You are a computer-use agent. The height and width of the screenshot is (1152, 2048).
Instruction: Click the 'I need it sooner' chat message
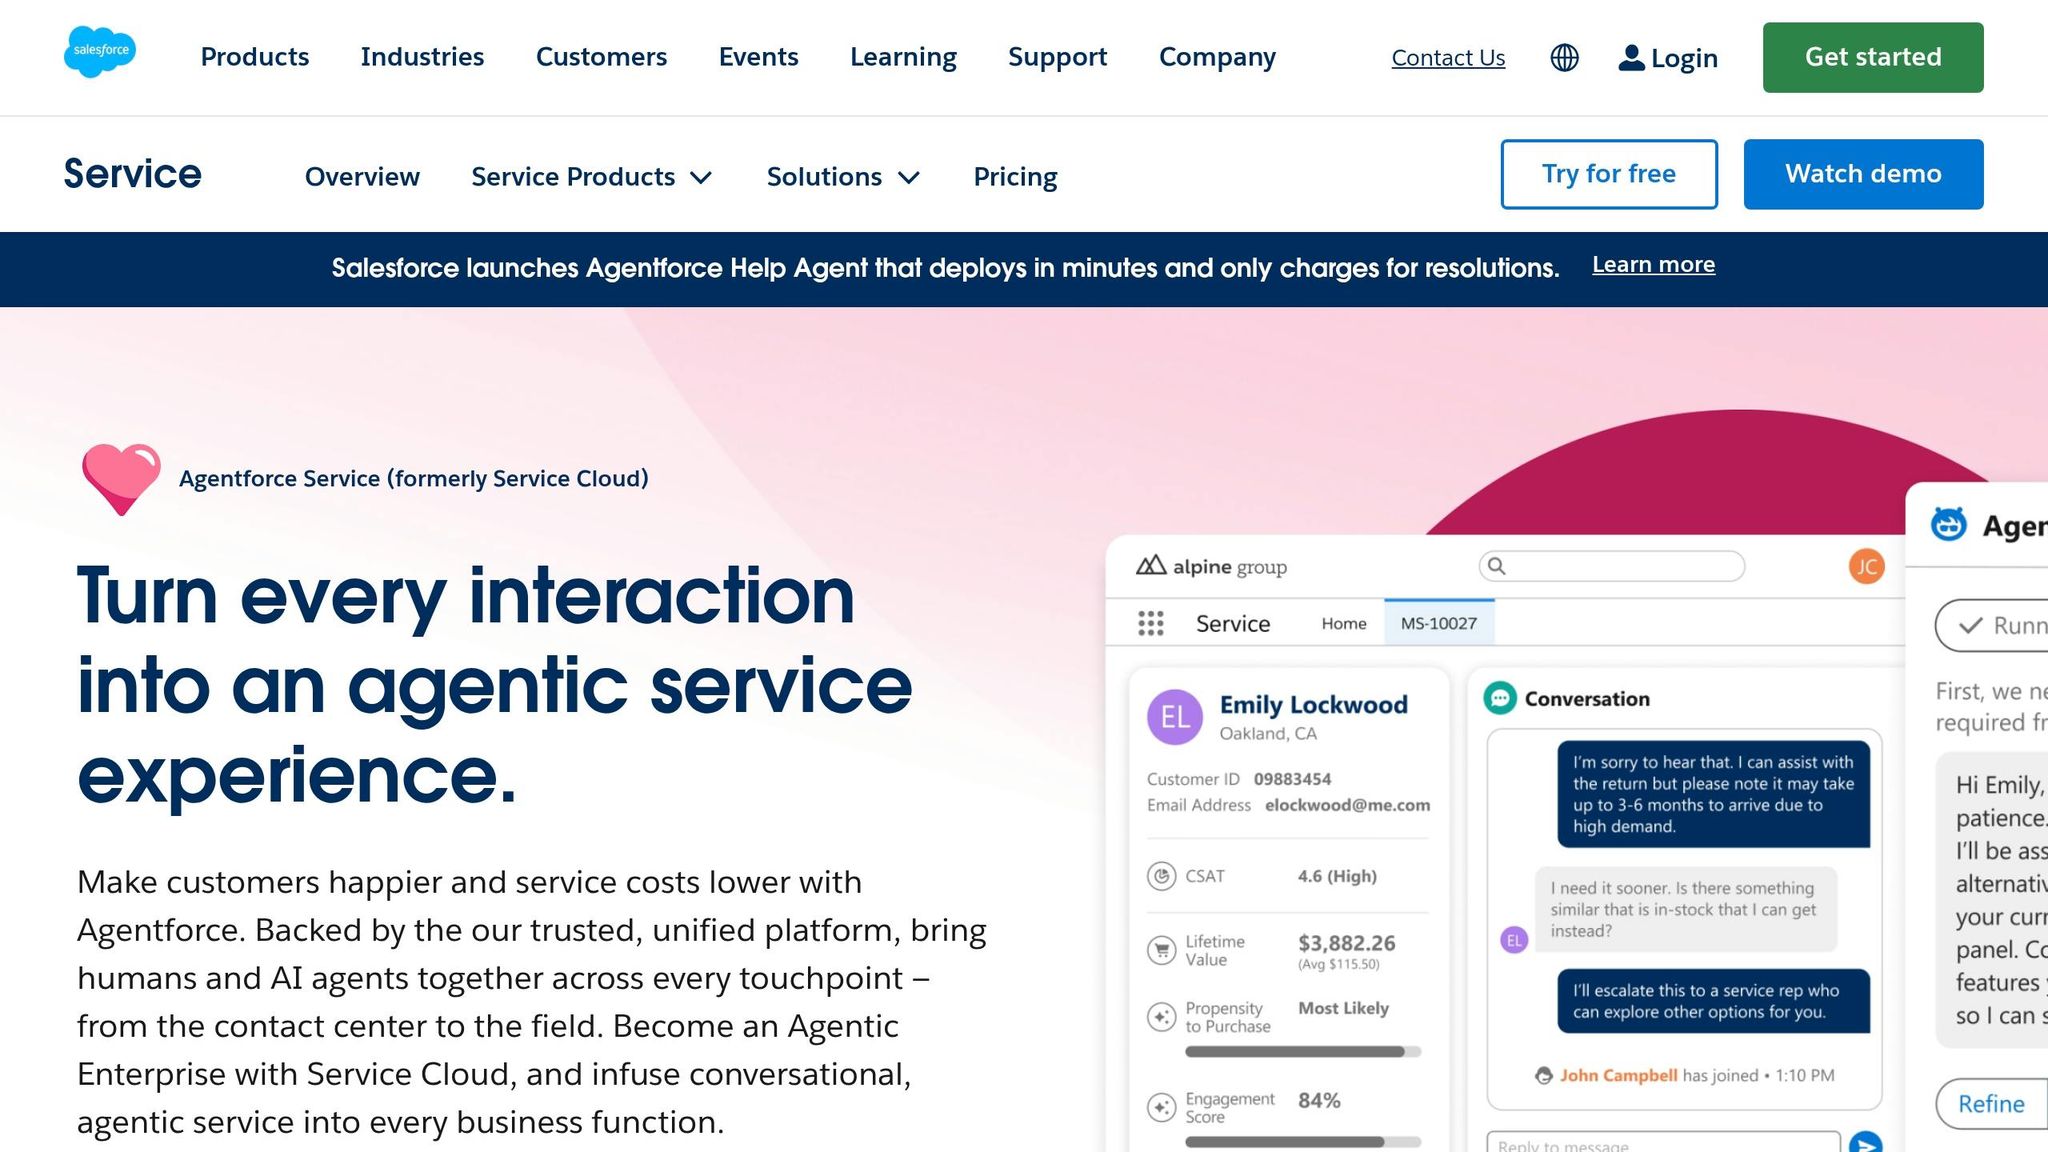(x=1686, y=909)
